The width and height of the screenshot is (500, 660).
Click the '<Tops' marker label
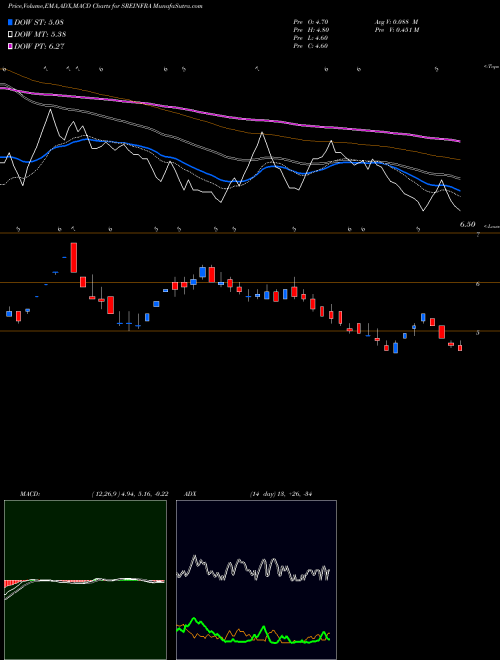tap(491, 67)
